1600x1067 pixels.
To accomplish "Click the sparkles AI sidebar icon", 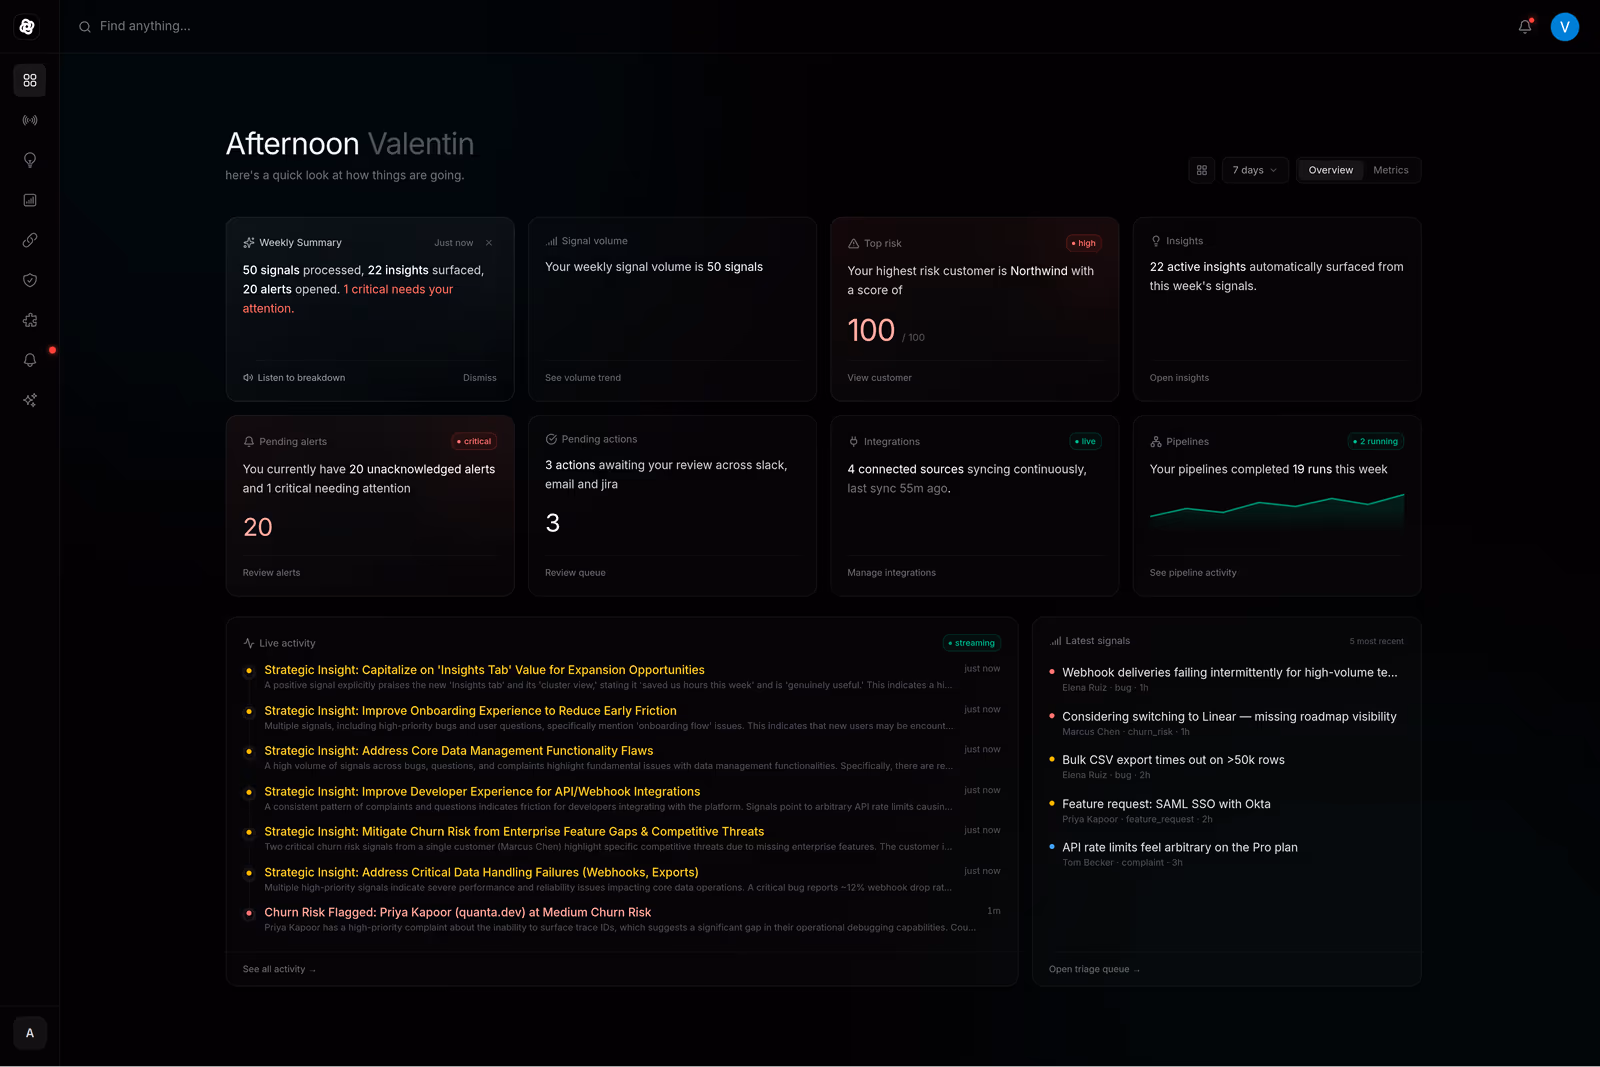I will (30, 400).
